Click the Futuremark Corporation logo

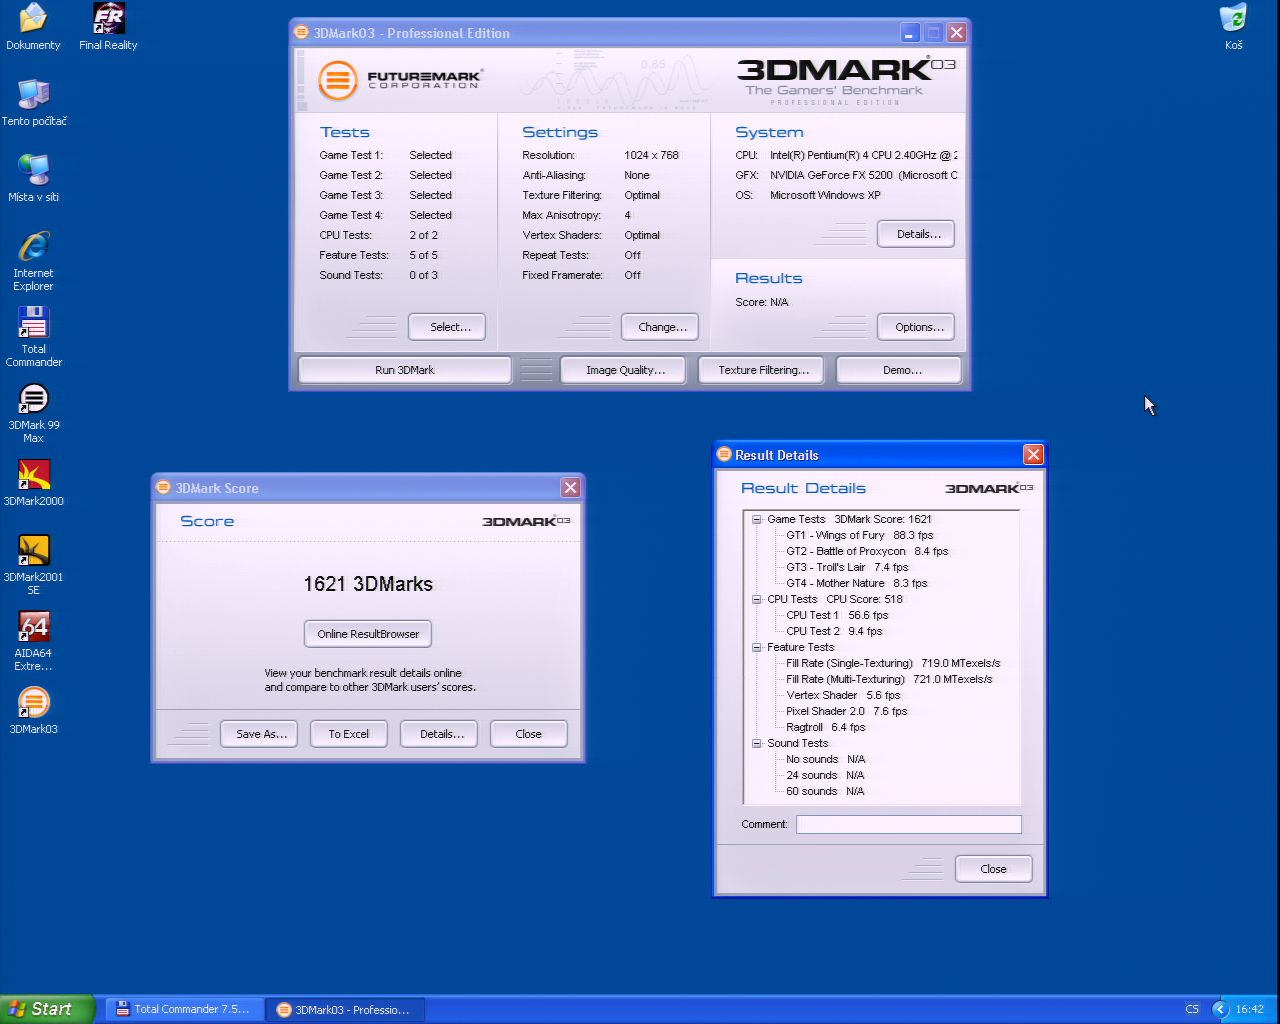401,79
